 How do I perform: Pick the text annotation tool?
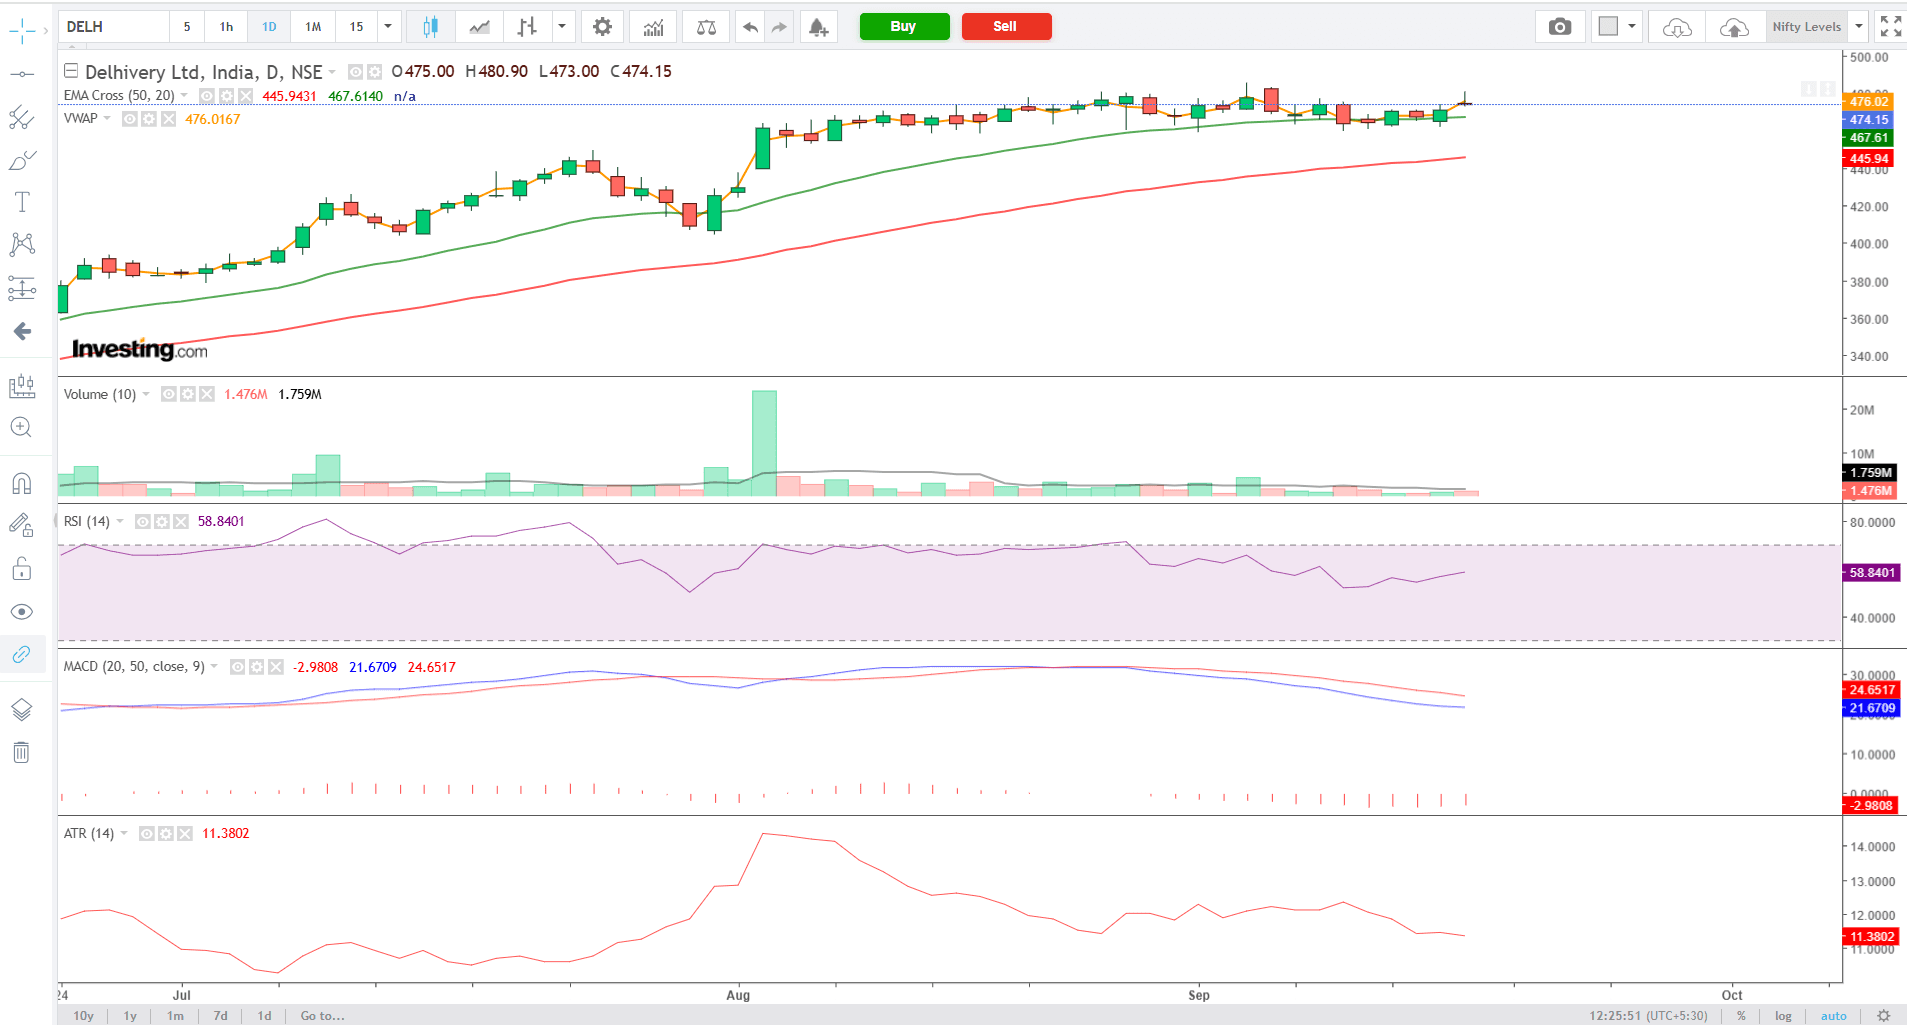point(22,202)
